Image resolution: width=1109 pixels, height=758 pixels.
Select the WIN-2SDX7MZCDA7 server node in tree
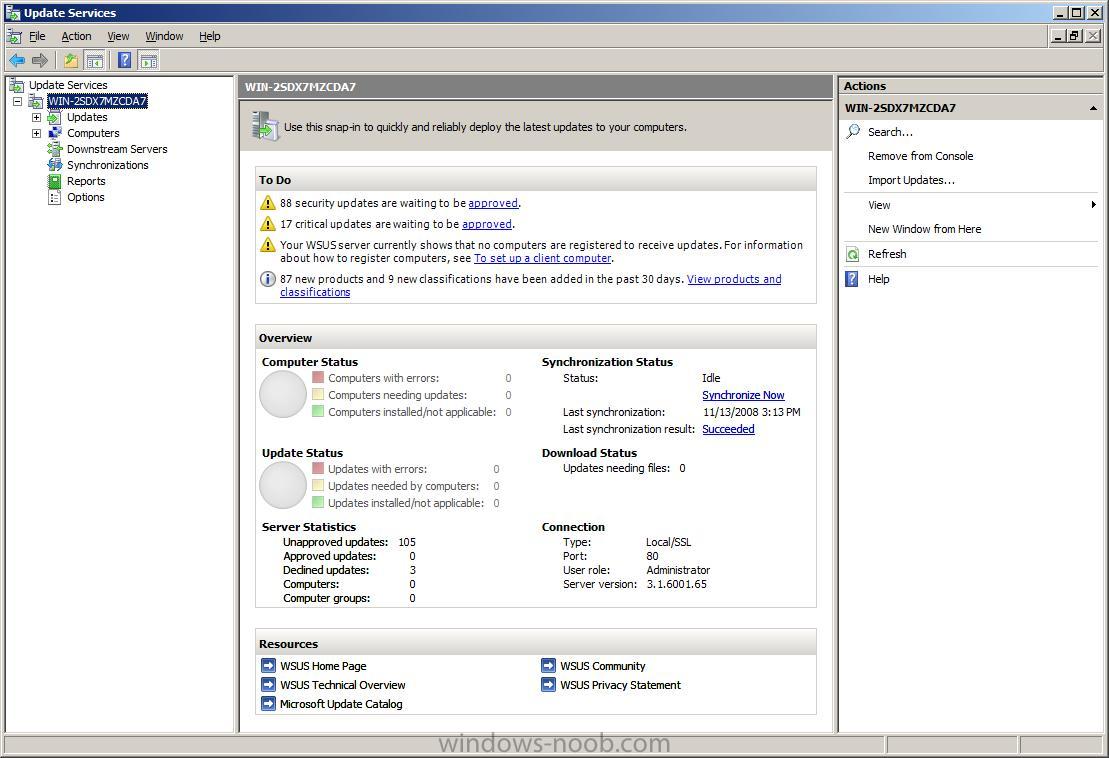[97, 101]
